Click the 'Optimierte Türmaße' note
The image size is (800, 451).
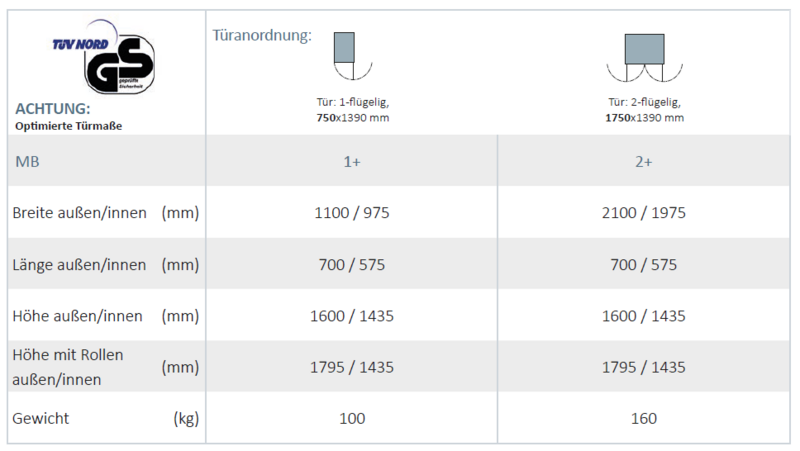tap(69, 125)
